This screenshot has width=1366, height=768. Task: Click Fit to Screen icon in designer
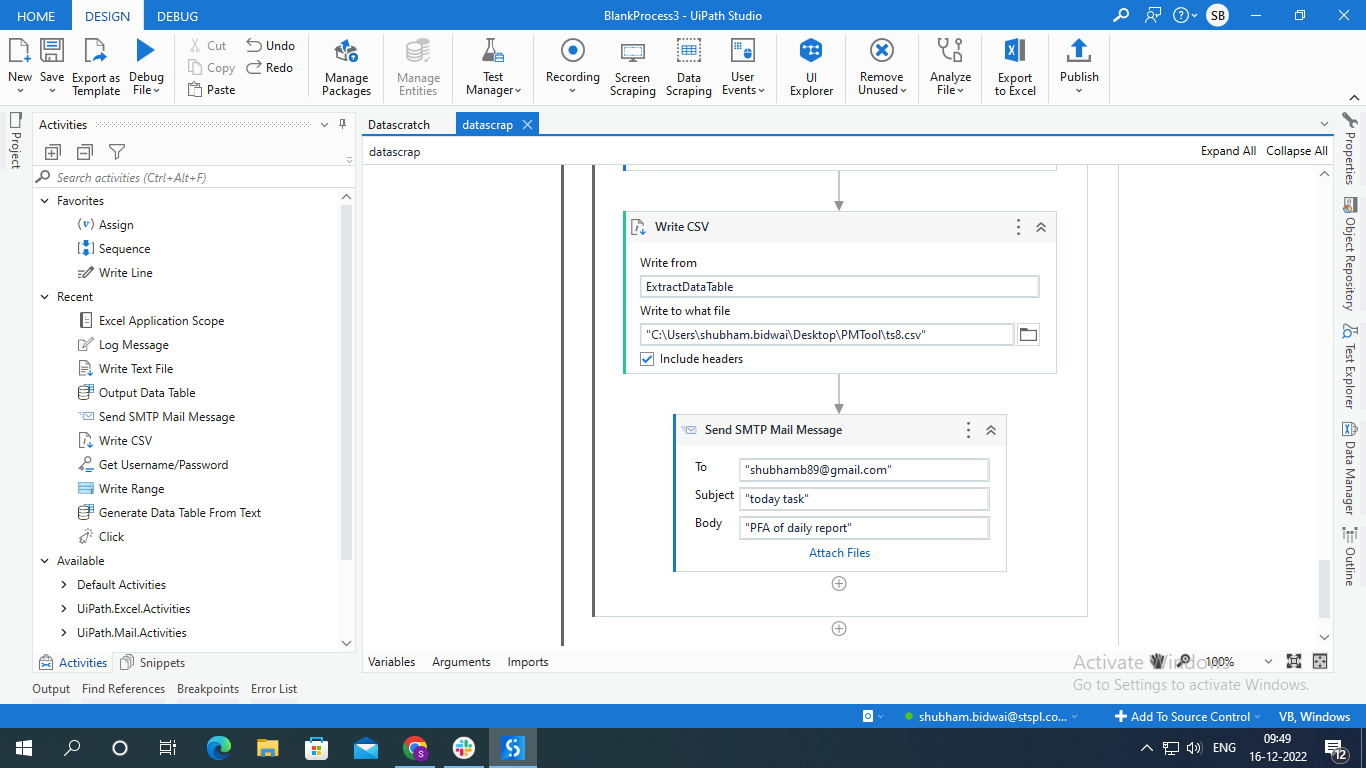click(1294, 661)
